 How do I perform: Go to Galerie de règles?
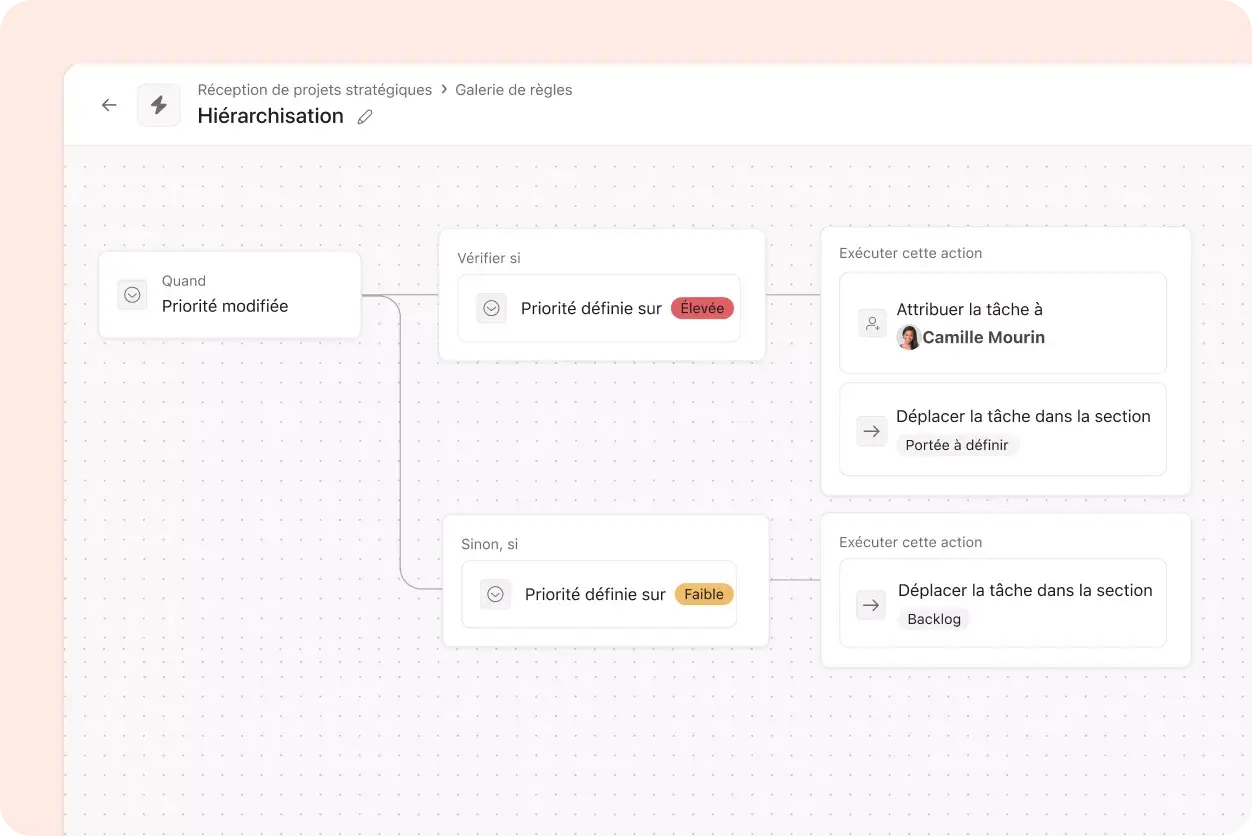click(513, 89)
